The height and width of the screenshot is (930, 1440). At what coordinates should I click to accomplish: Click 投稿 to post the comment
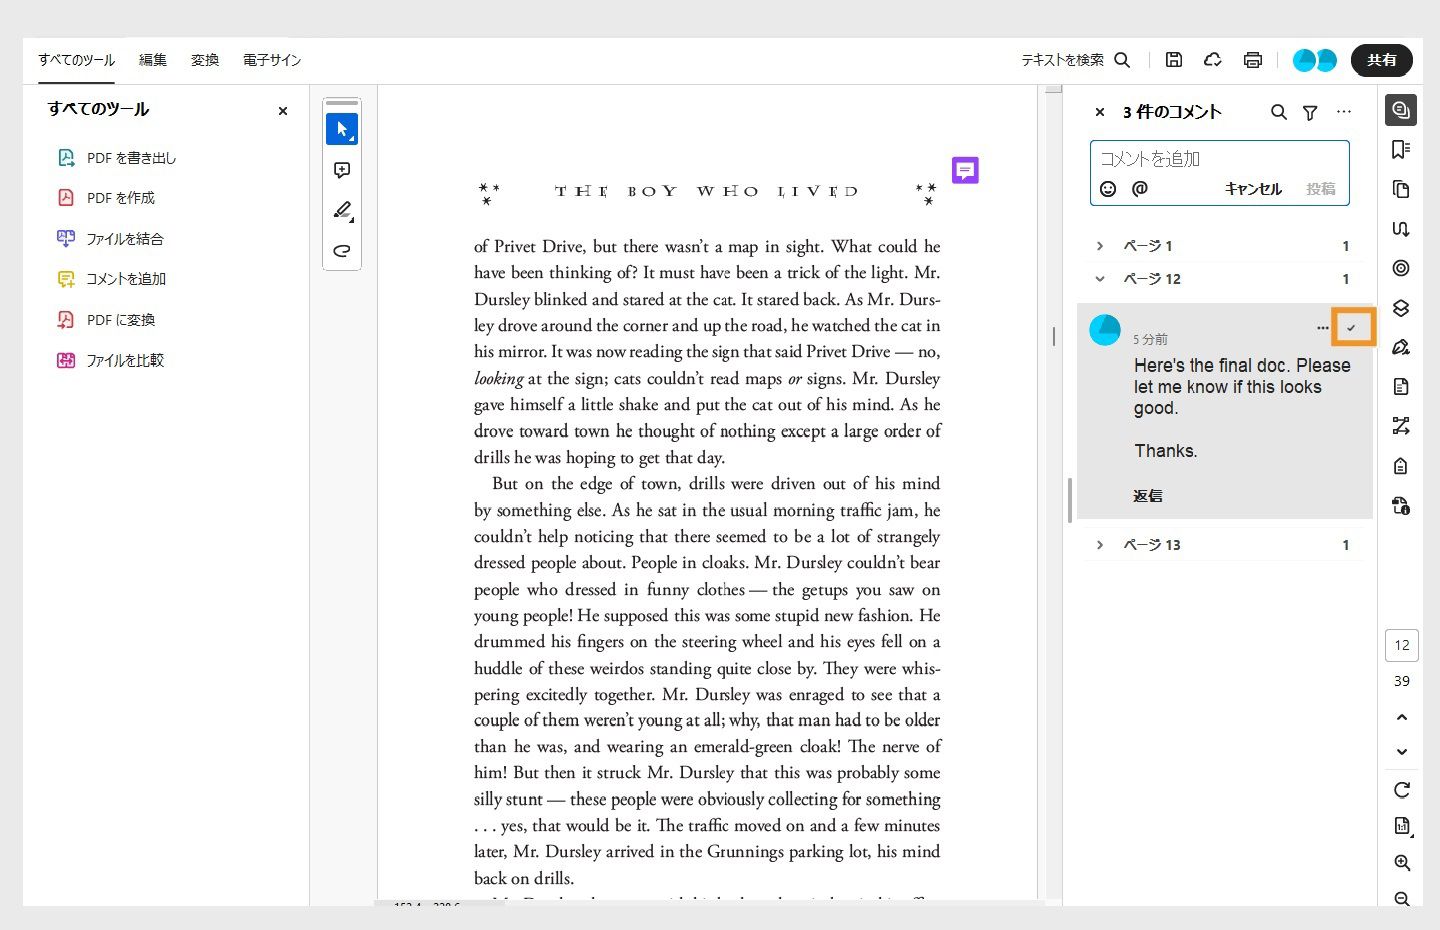[1321, 189]
